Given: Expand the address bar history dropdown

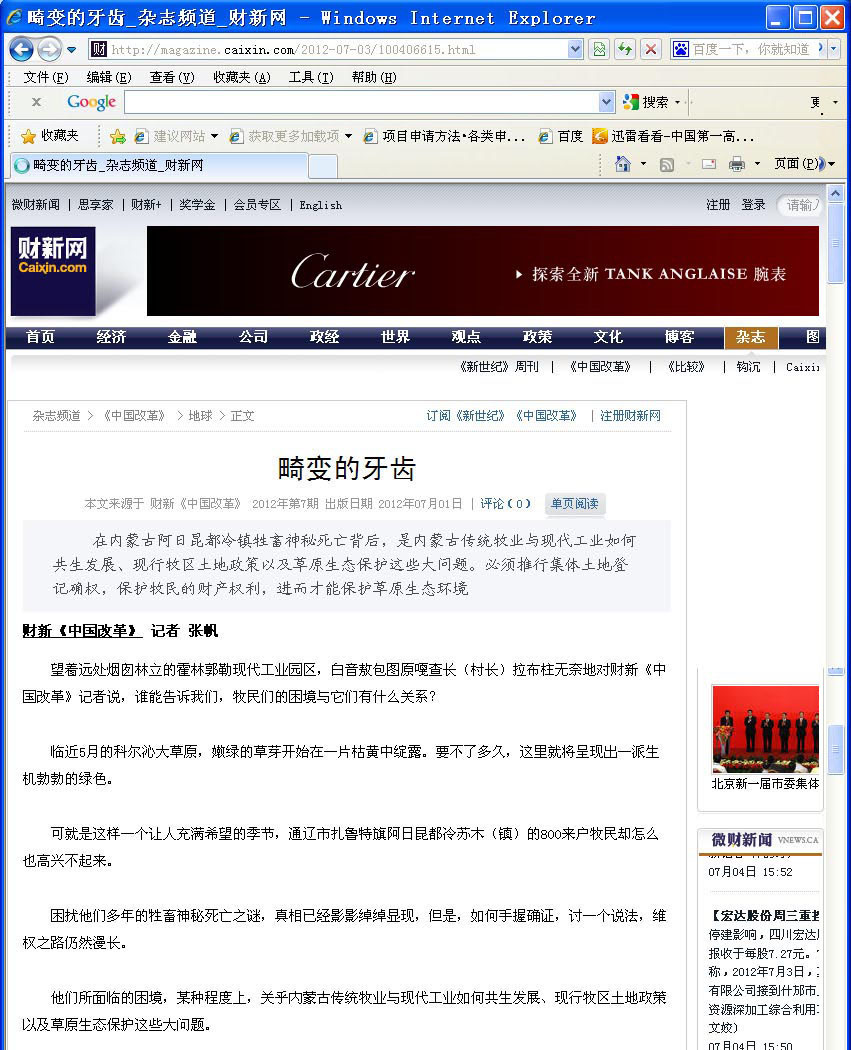Looking at the screenshot, I should coord(575,49).
